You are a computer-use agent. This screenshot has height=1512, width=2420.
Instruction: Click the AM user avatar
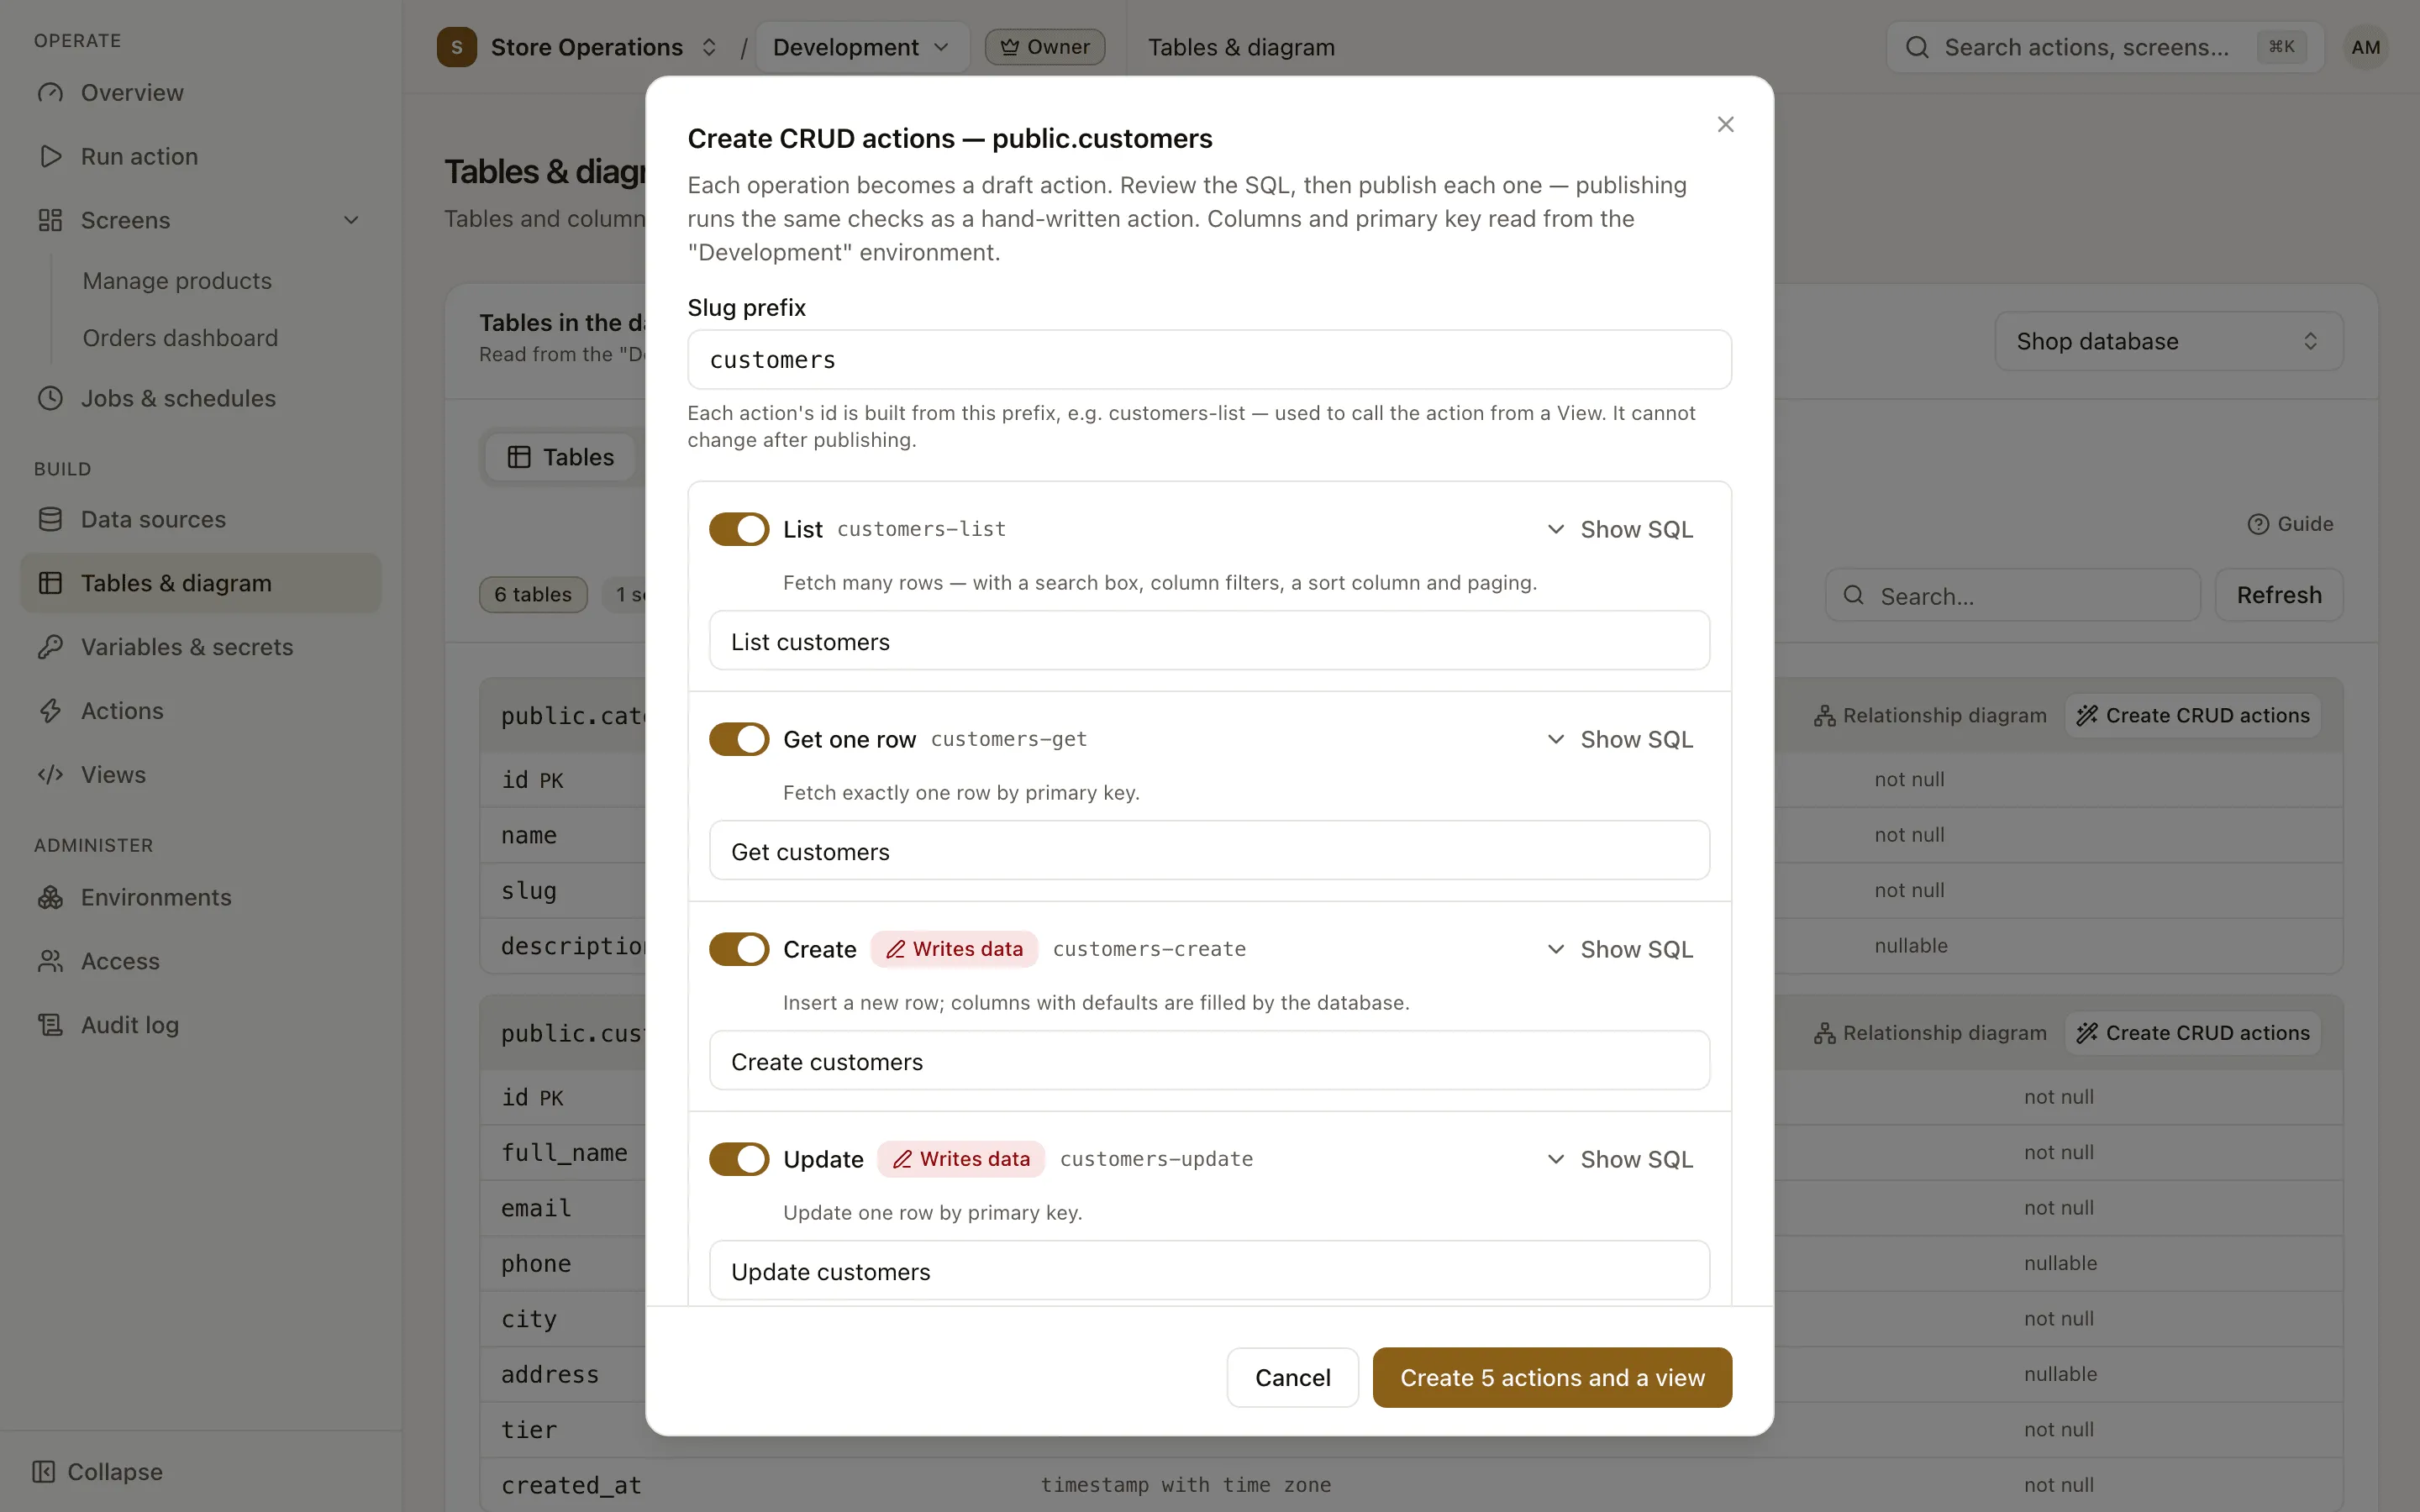pos(2365,47)
